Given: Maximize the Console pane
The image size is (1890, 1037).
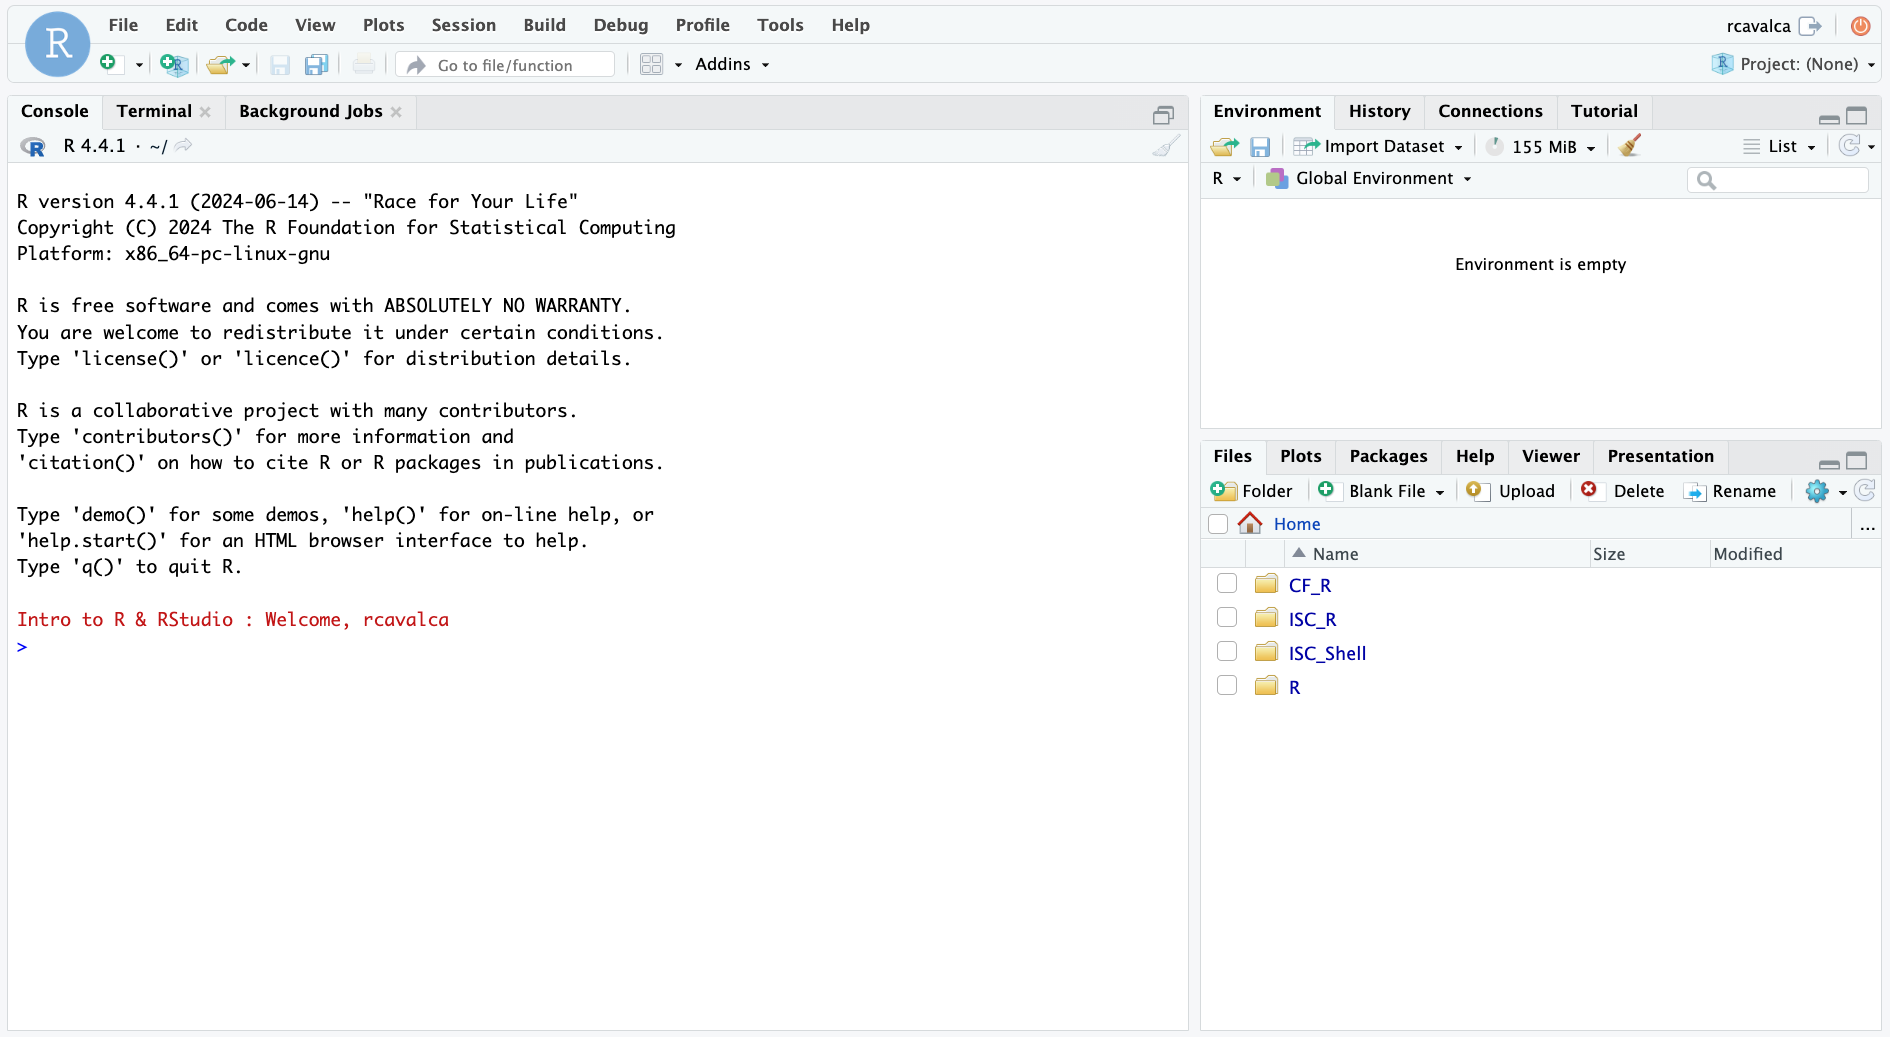Looking at the screenshot, I should [x=1163, y=116].
